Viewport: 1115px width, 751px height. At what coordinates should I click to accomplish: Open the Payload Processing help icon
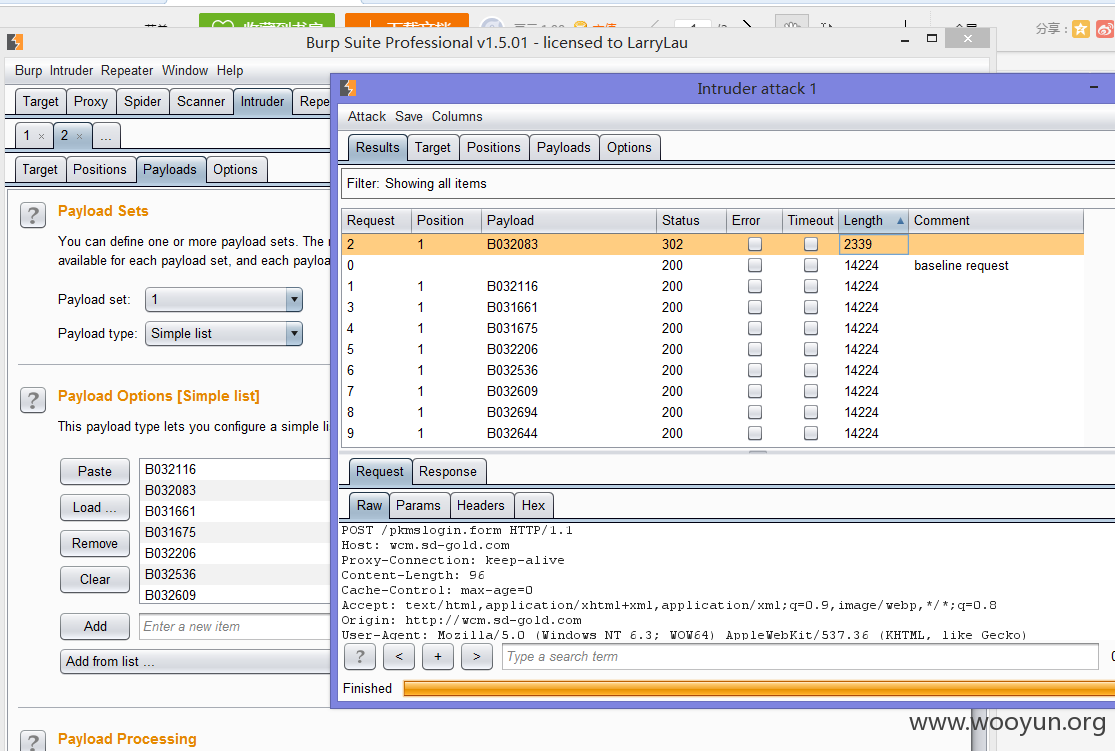[x=33, y=741]
